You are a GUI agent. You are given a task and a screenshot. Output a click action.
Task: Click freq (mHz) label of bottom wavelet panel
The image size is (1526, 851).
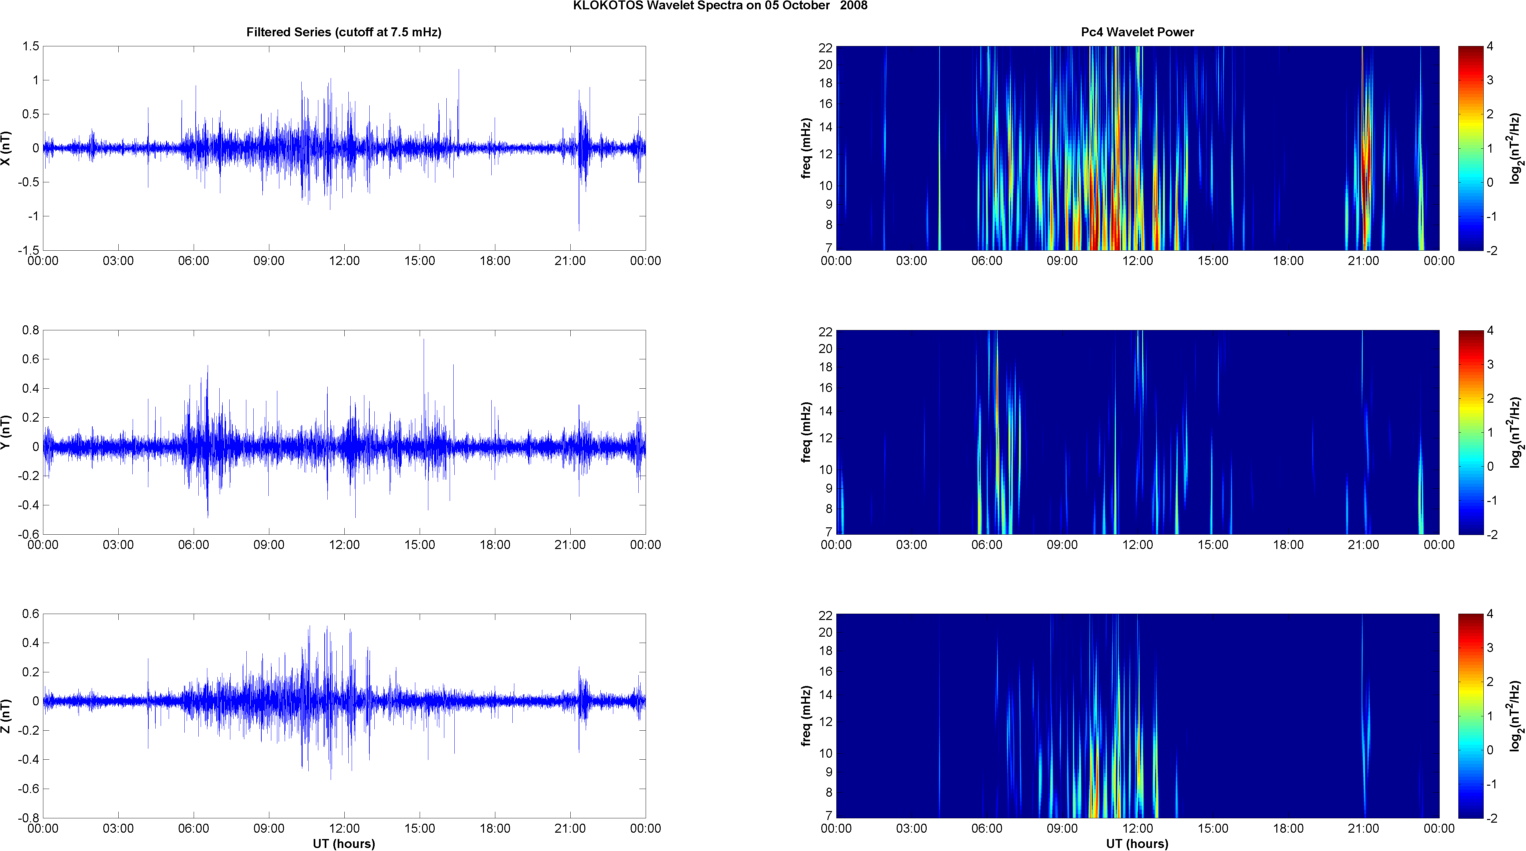(806, 716)
